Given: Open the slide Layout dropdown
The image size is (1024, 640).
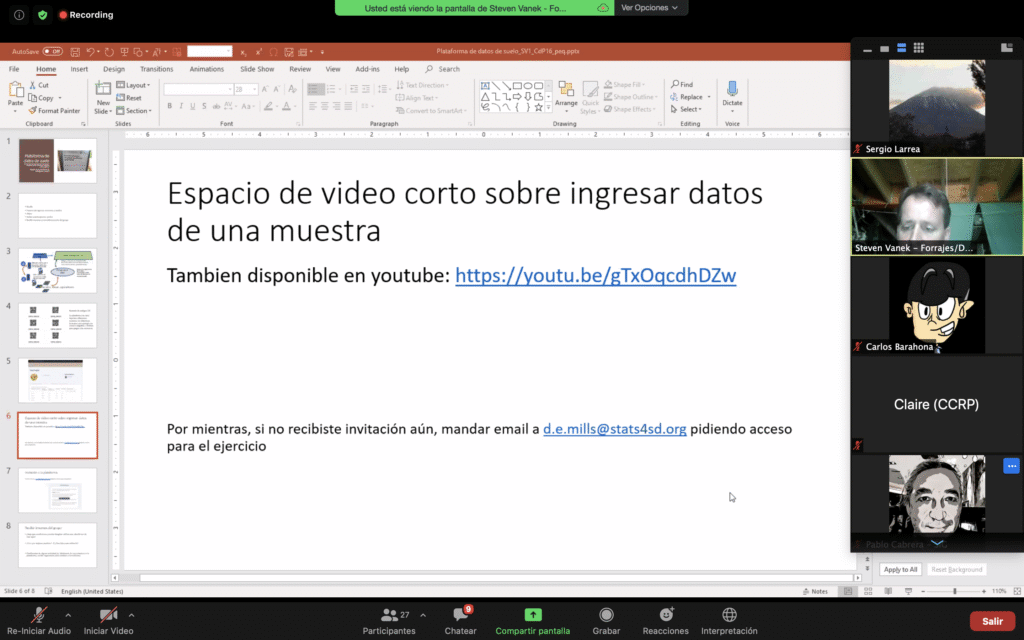Looking at the screenshot, I should (x=136, y=86).
